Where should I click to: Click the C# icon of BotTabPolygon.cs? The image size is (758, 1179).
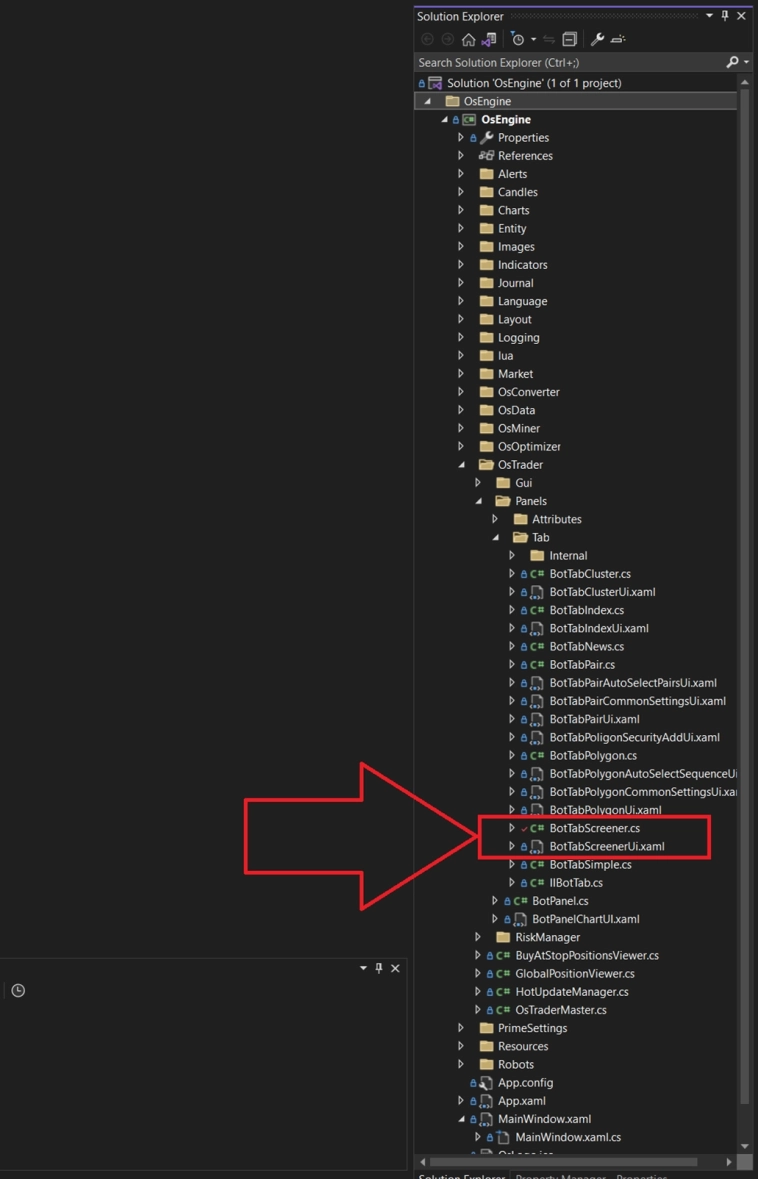click(537, 756)
